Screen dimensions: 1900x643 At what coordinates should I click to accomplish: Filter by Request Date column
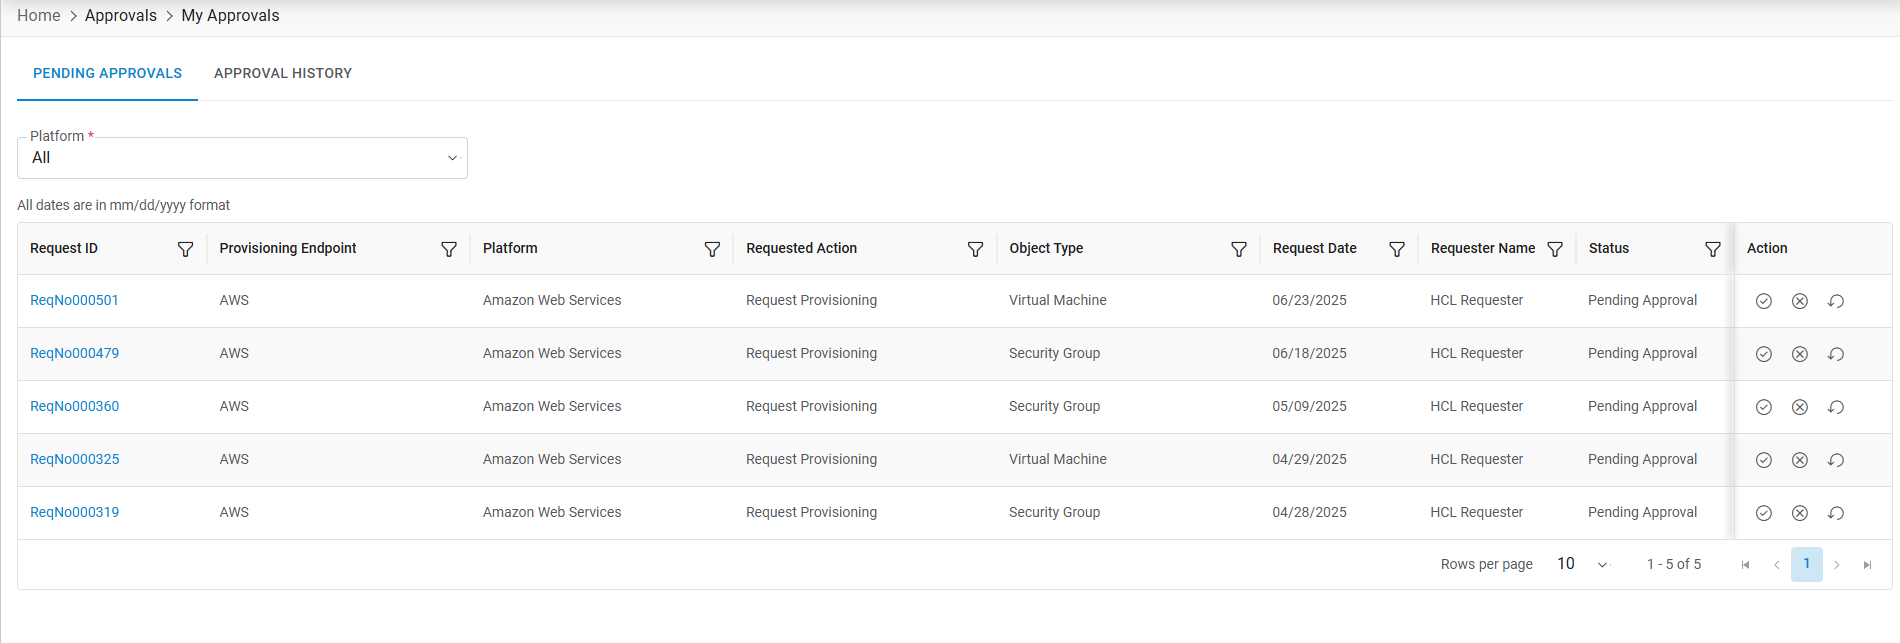[x=1397, y=249]
